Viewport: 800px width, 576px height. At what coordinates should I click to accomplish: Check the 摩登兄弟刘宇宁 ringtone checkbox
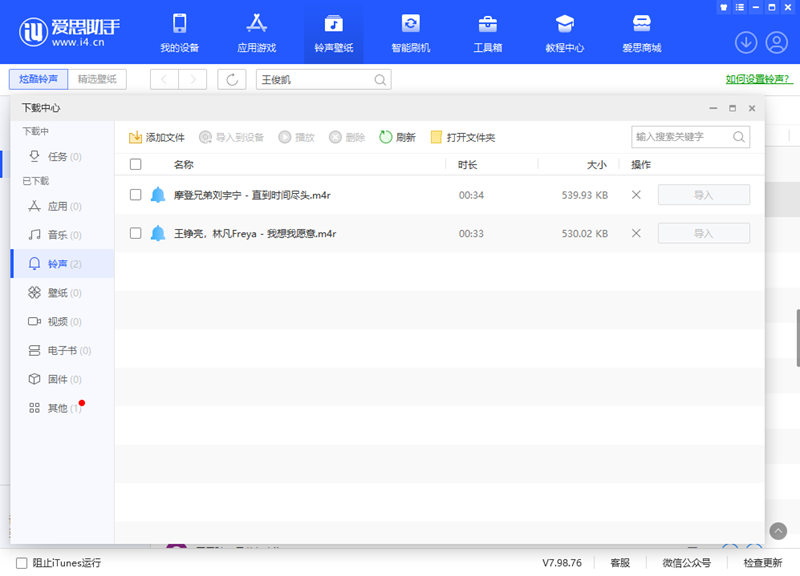tap(137, 195)
